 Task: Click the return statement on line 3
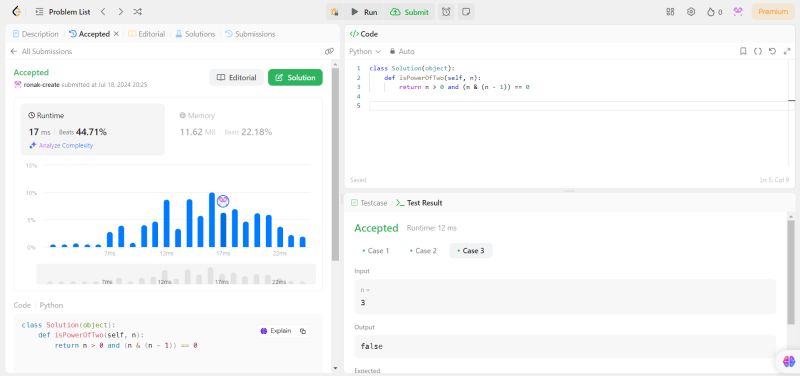464,87
